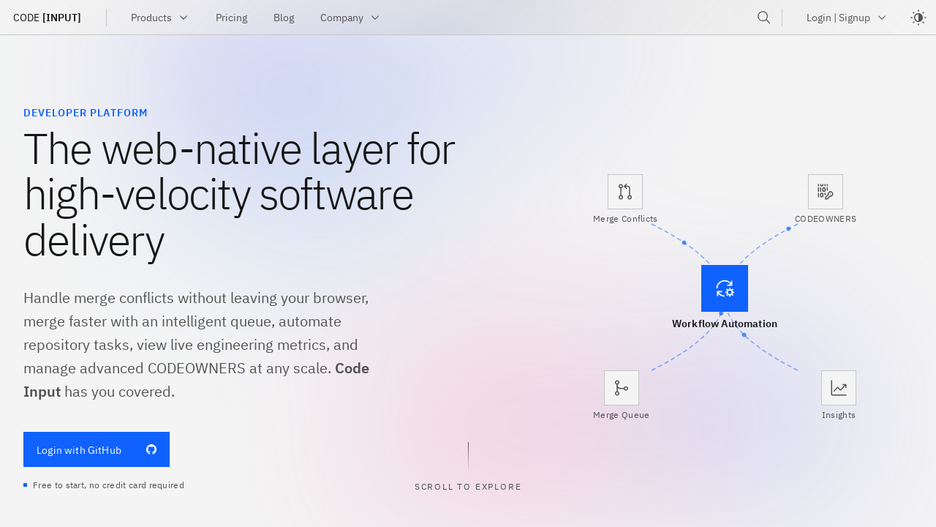Select the Merge Queue branch icon
This screenshot has height=527, width=936.
click(621, 388)
